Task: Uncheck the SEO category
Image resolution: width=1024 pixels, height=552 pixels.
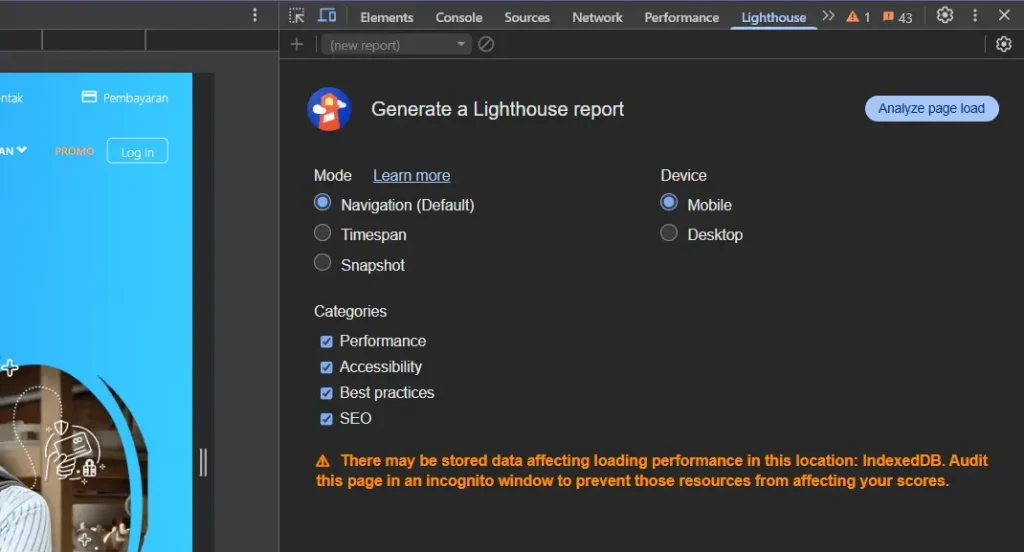Action: (x=327, y=419)
